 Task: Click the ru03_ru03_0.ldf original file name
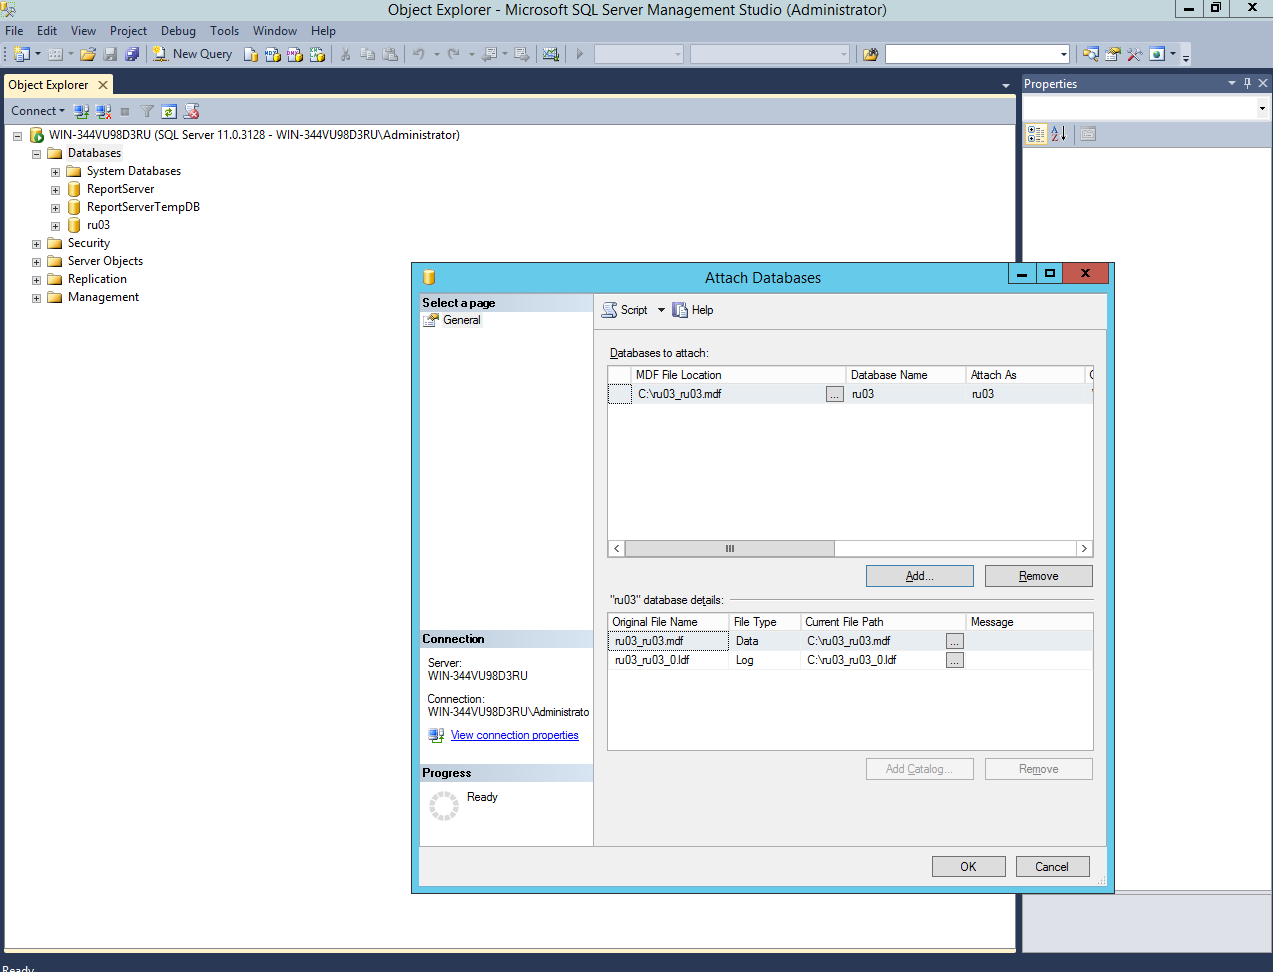point(668,660)
